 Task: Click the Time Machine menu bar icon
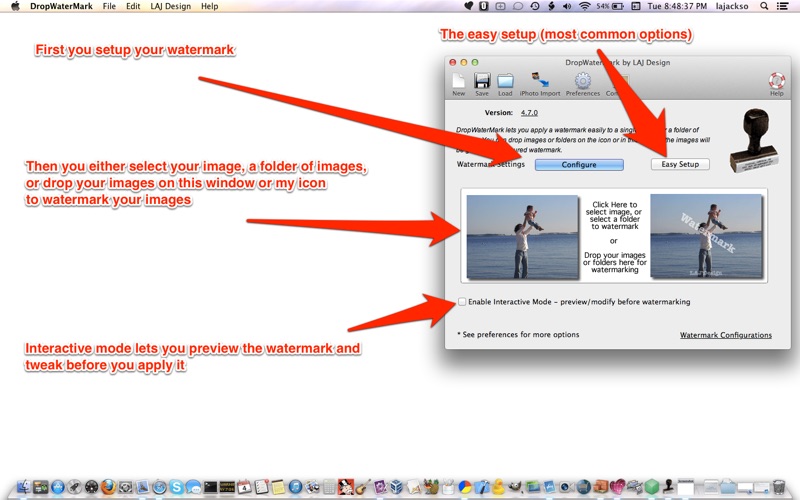[x=535, y=6]
